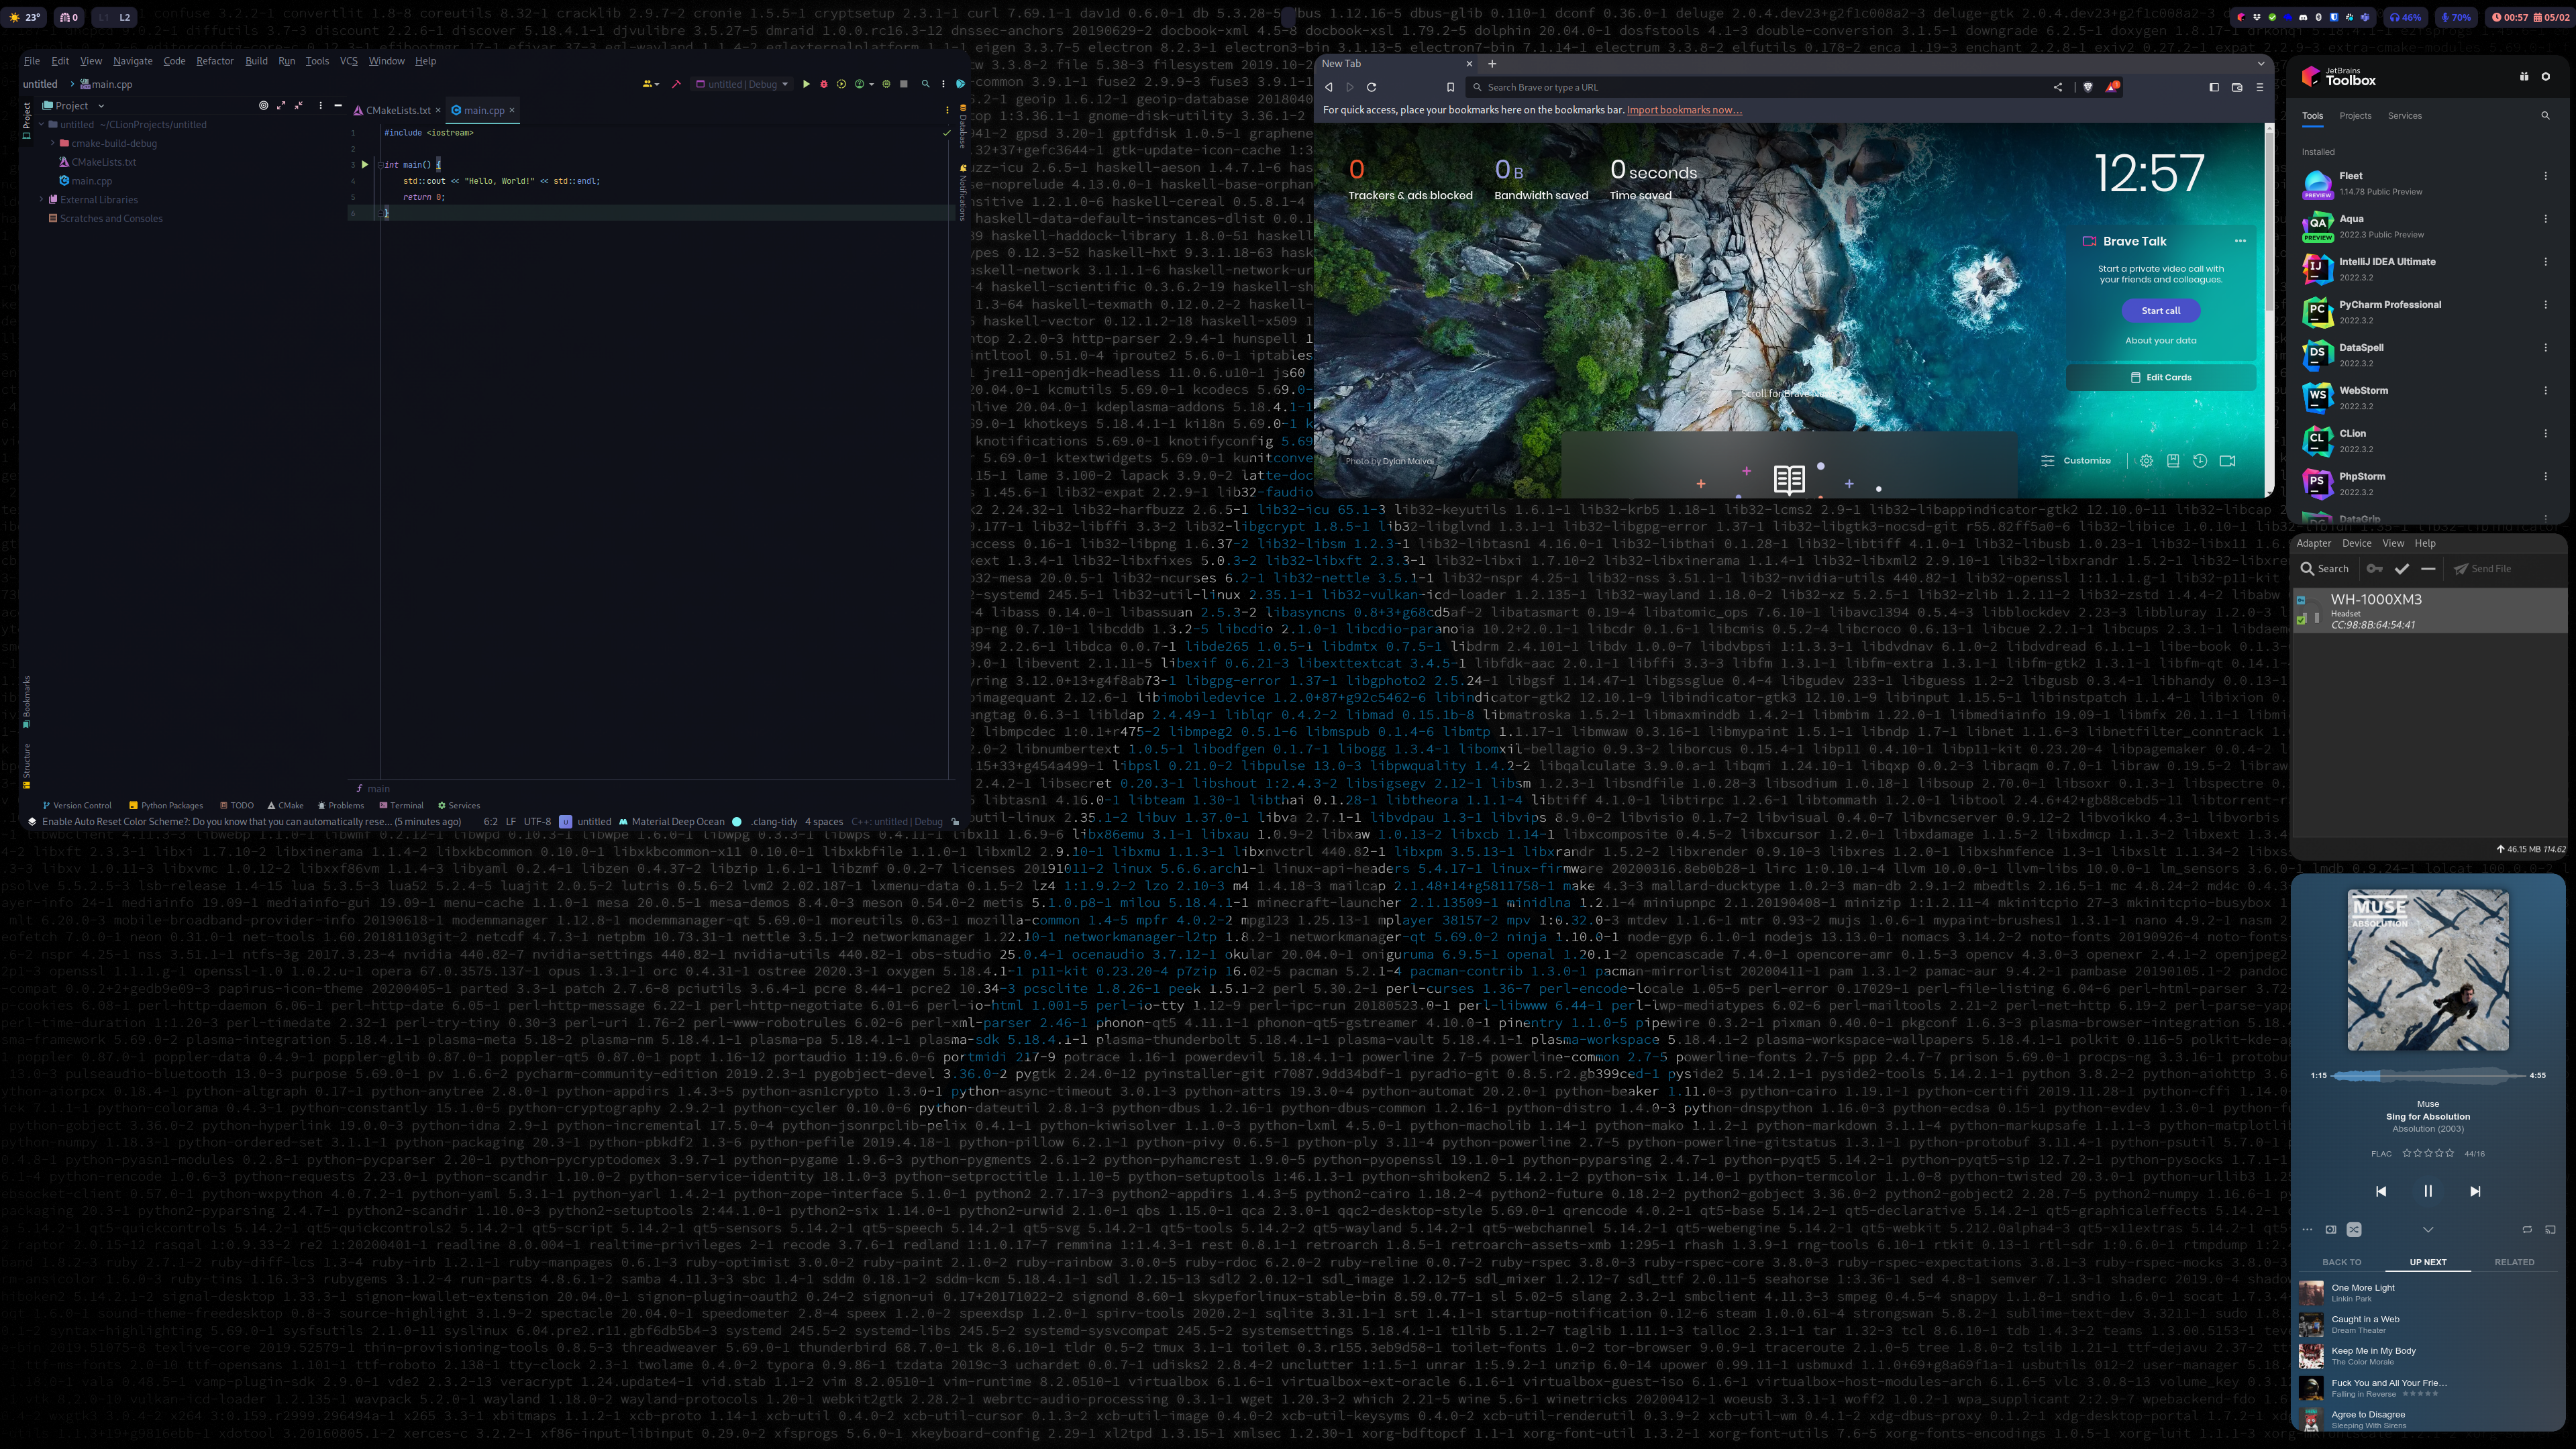Open the untitled | Debug configuration dropdown

point(742,84)
